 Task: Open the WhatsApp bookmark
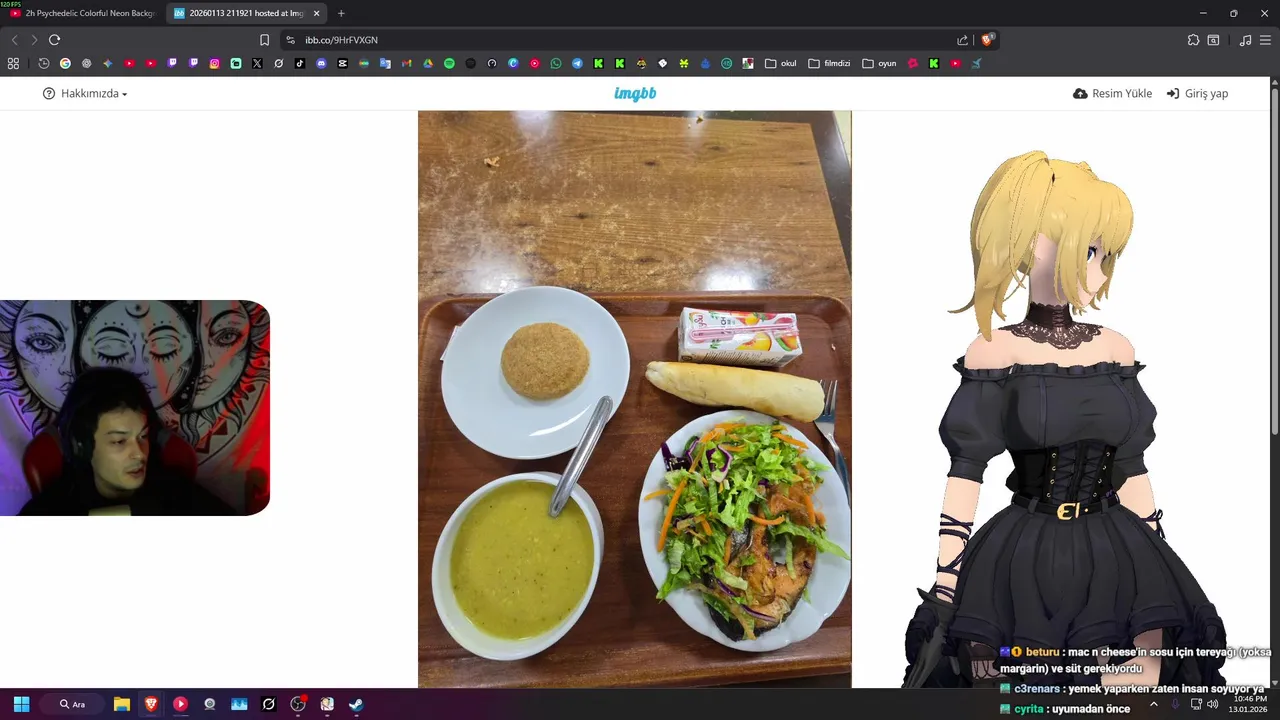pos(556,63)
